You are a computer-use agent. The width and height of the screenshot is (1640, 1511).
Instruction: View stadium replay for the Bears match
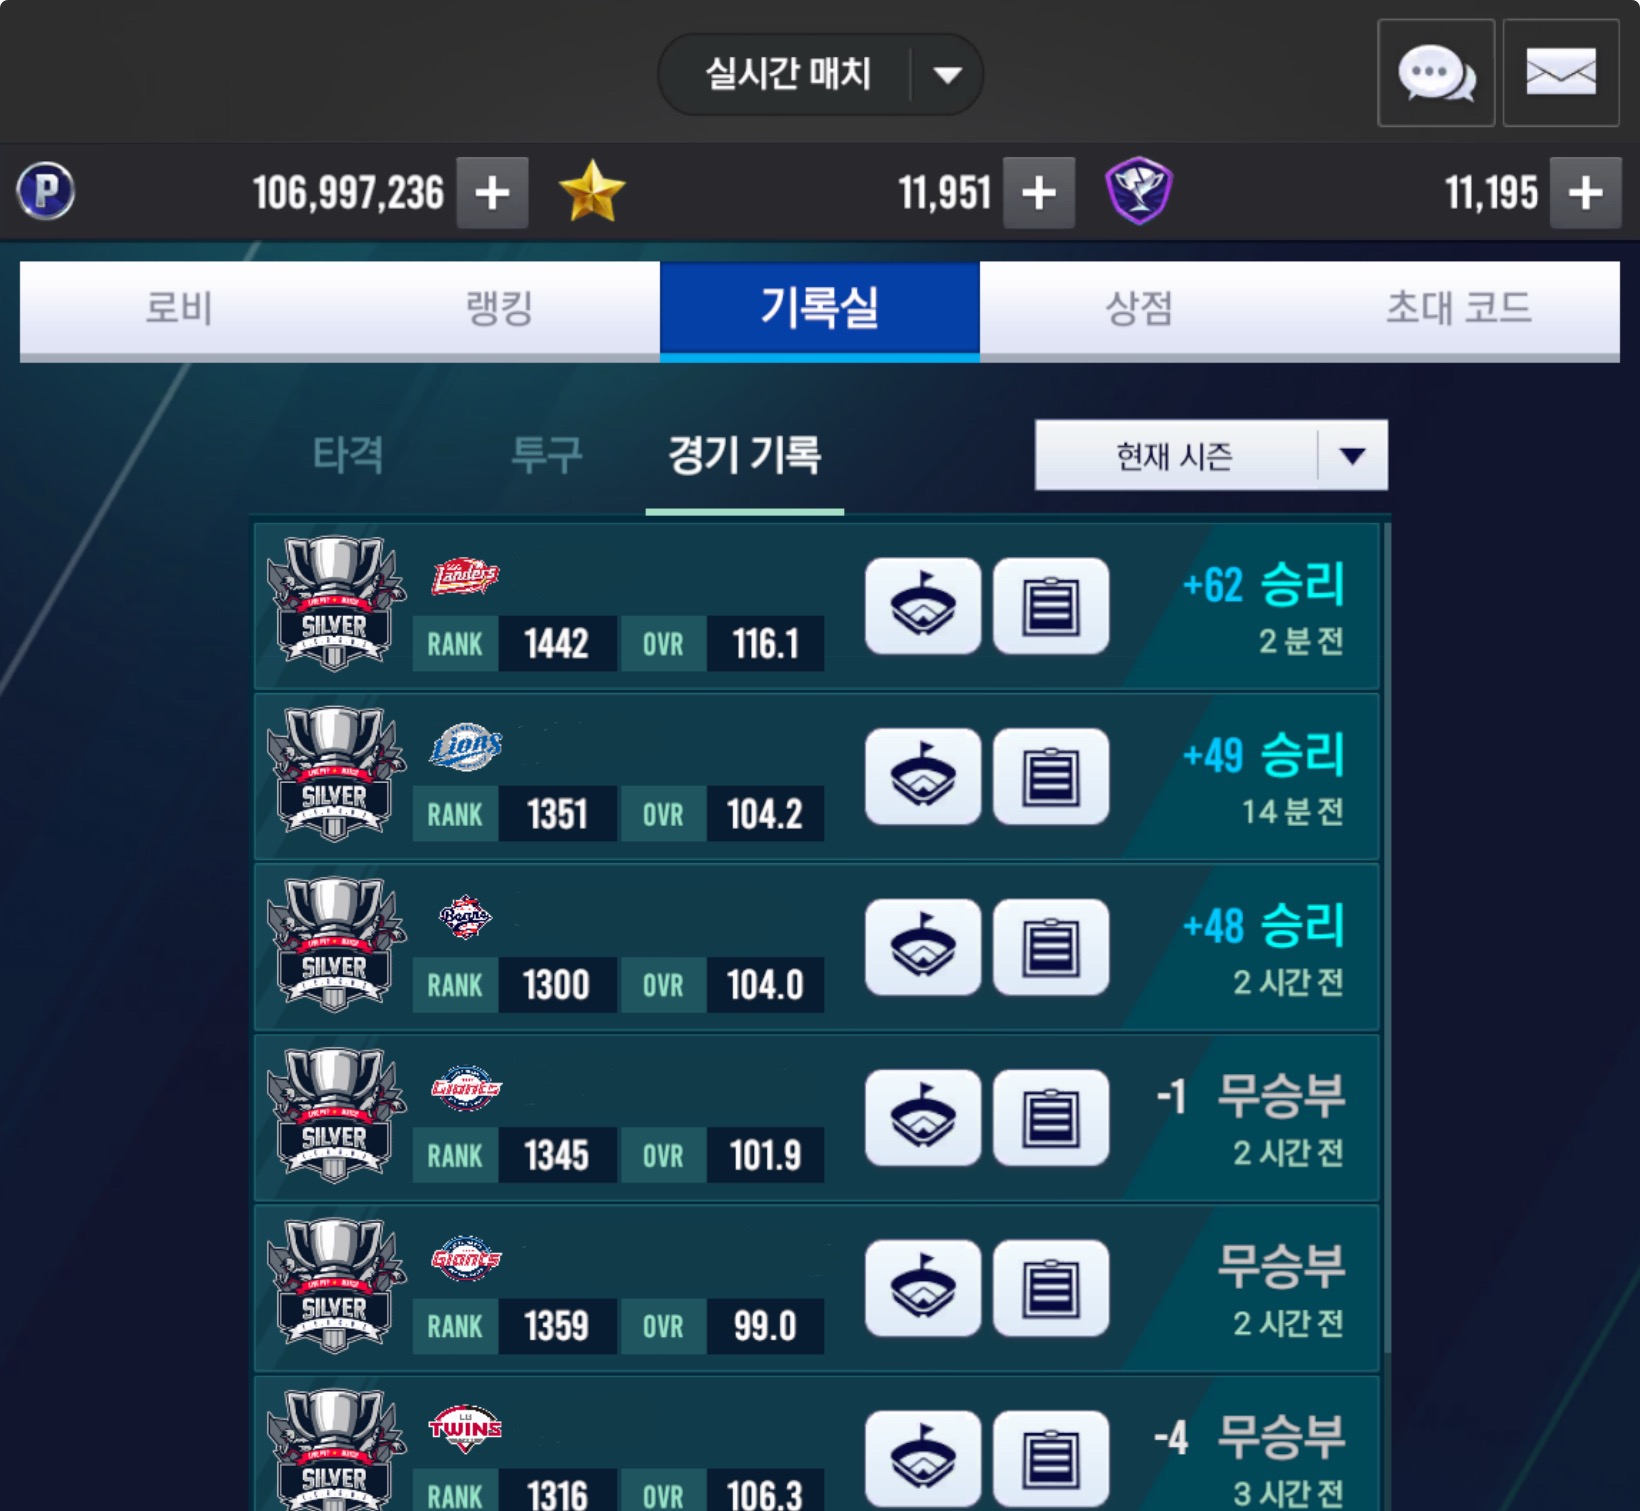click(x=923, y=947)
